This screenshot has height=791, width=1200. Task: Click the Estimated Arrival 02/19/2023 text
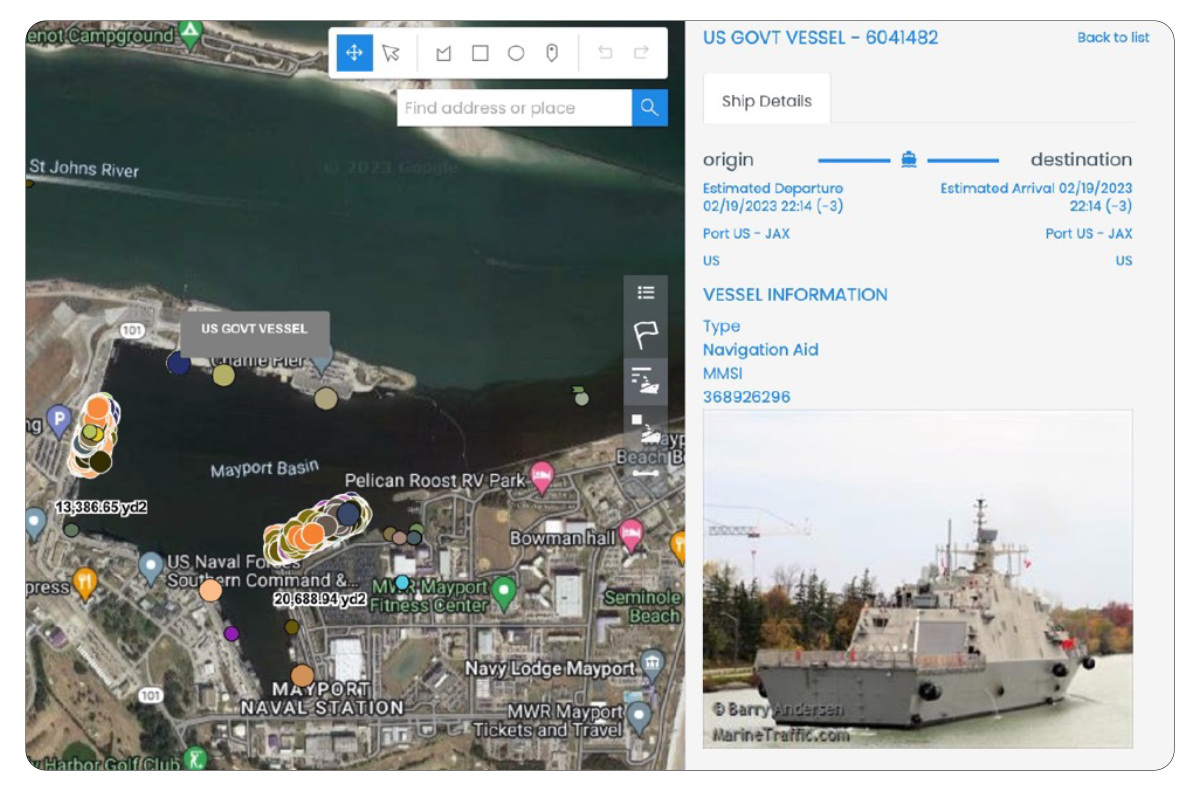pyautogui.click(x=1036, y=197)
